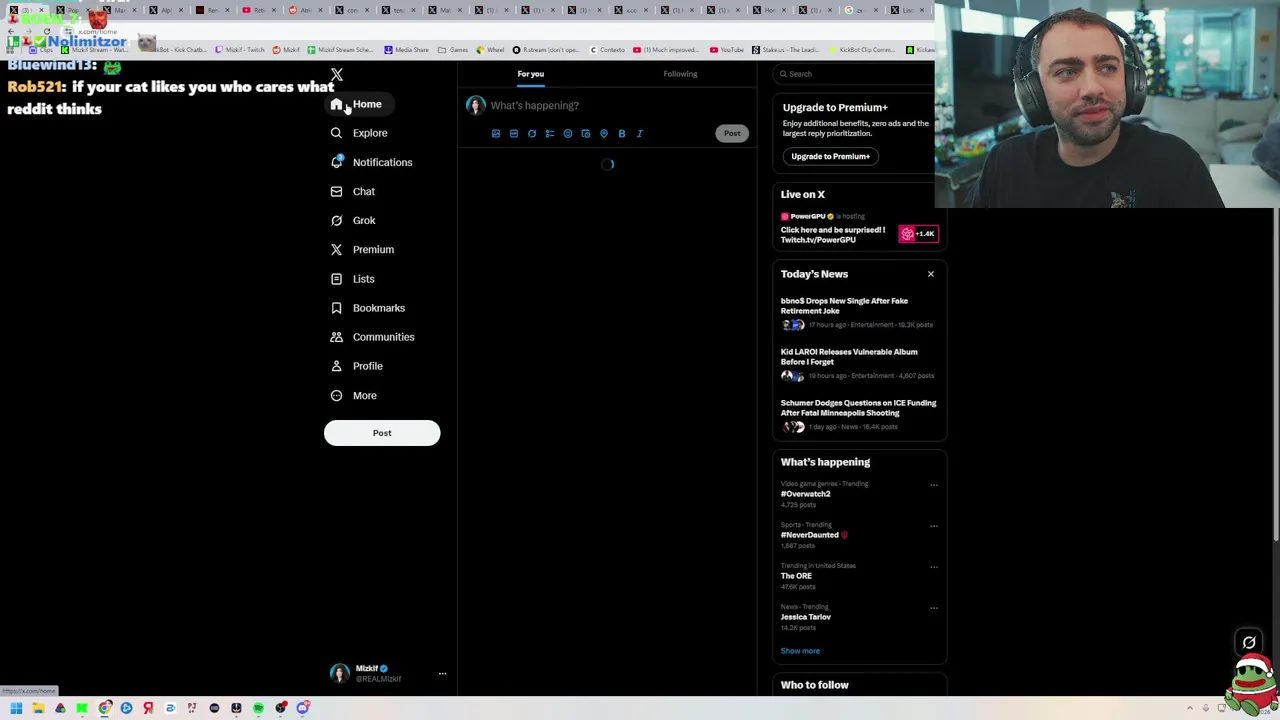
Task: Open the YouTube bookmark
Action: coord(727,50)
